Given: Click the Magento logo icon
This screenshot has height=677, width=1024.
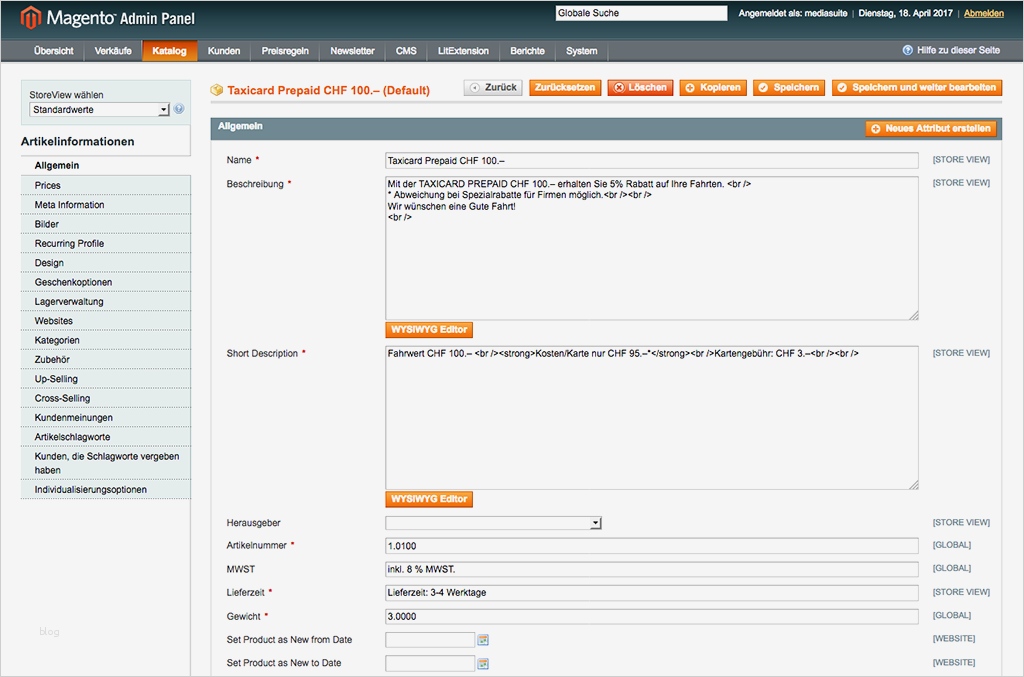Looking at the screenshot, I should point(30,18).
